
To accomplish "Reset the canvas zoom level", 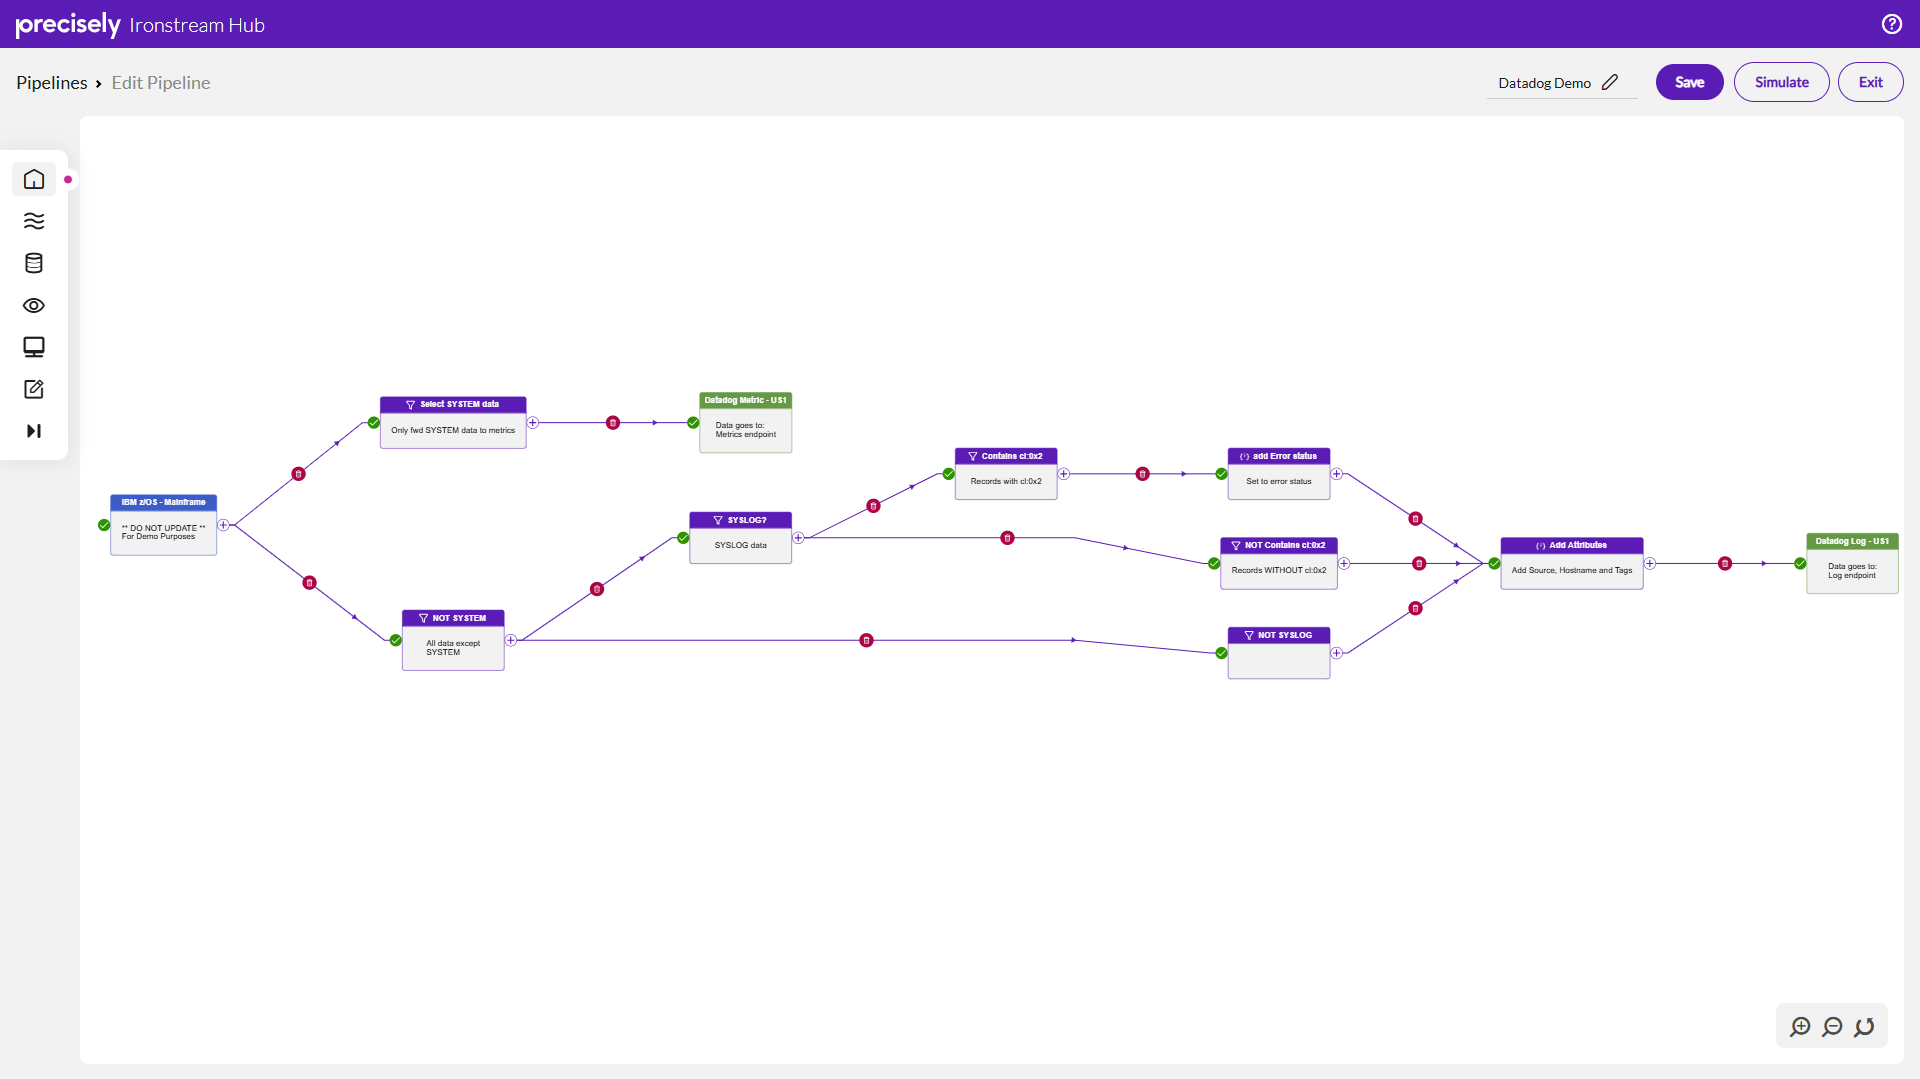I will 1864,1027.
